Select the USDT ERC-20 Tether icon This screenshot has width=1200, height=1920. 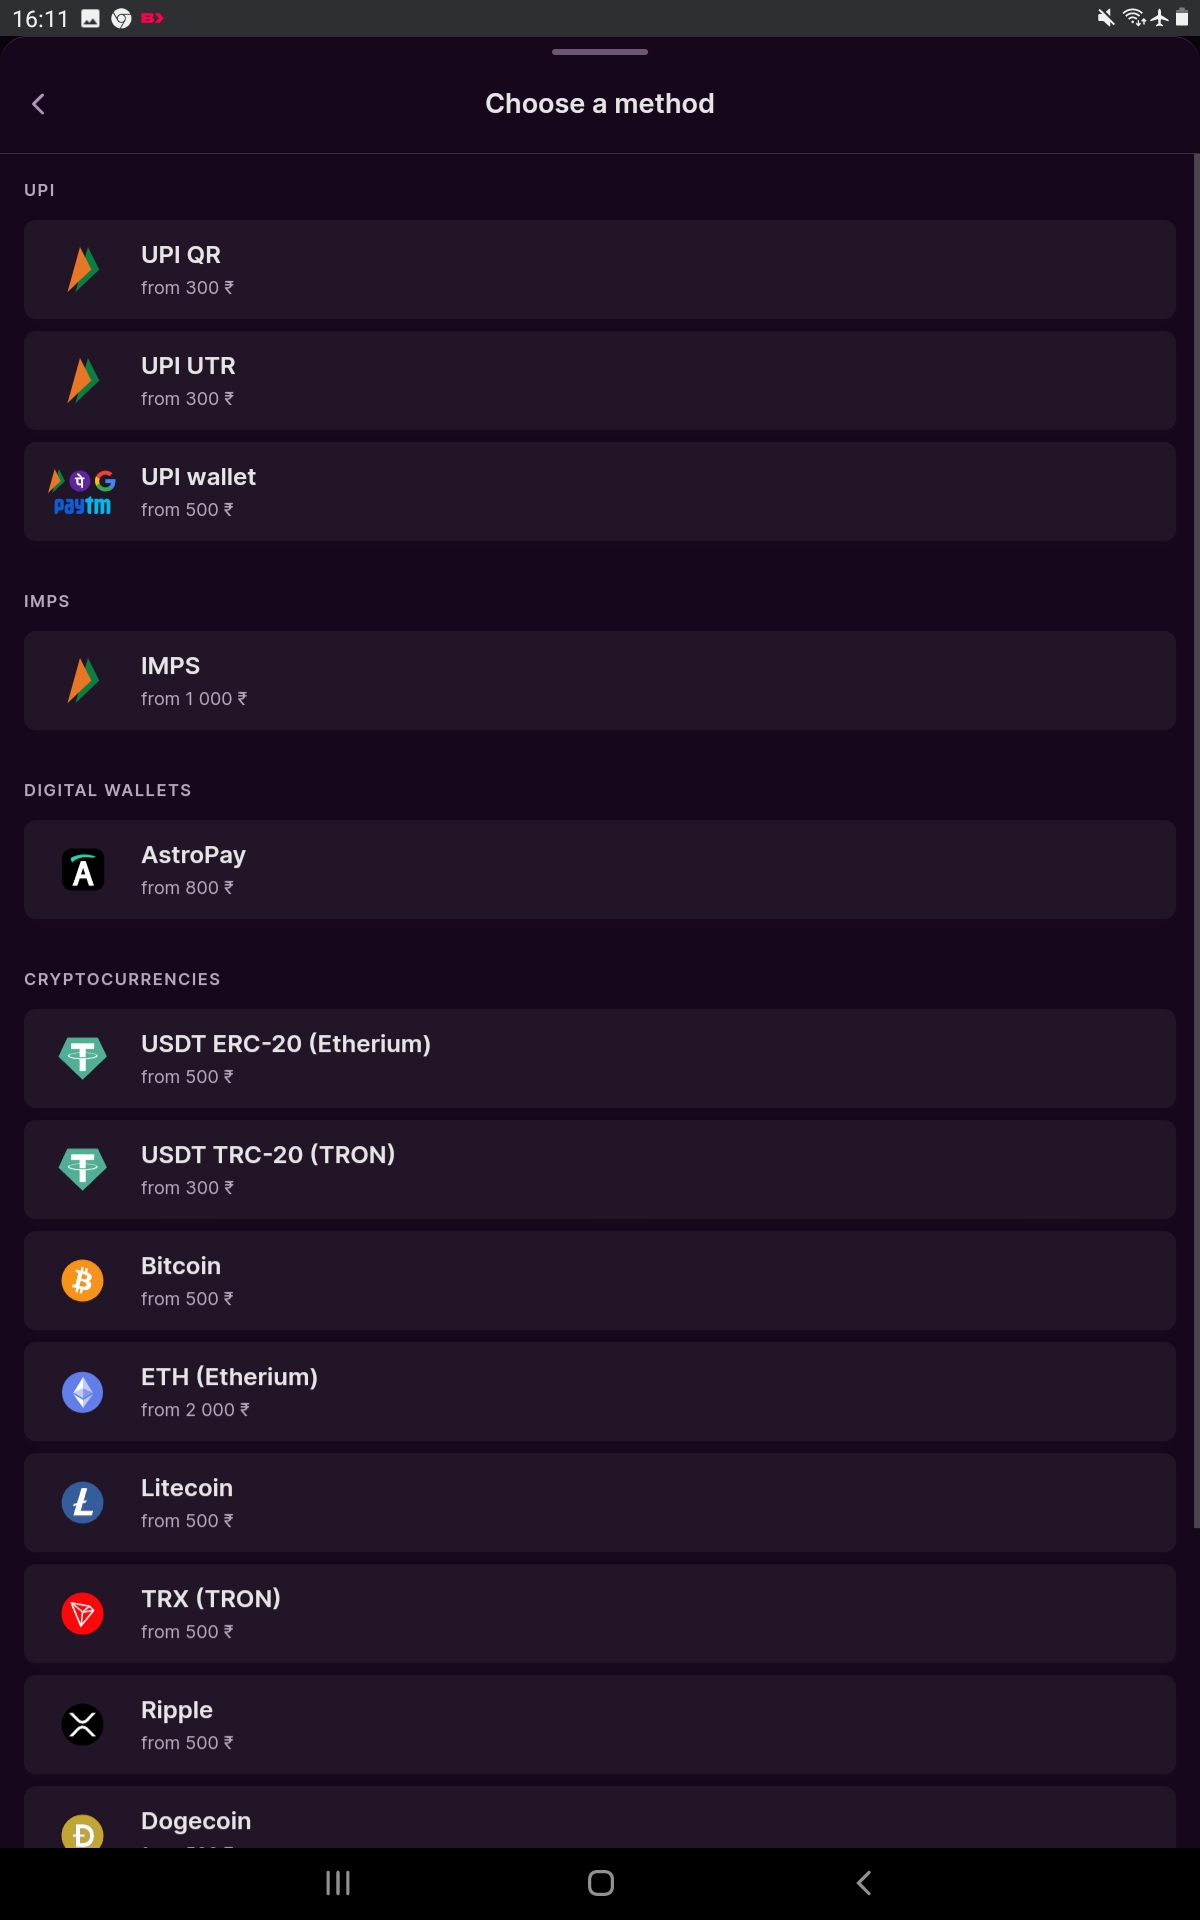click(83, 1057)
